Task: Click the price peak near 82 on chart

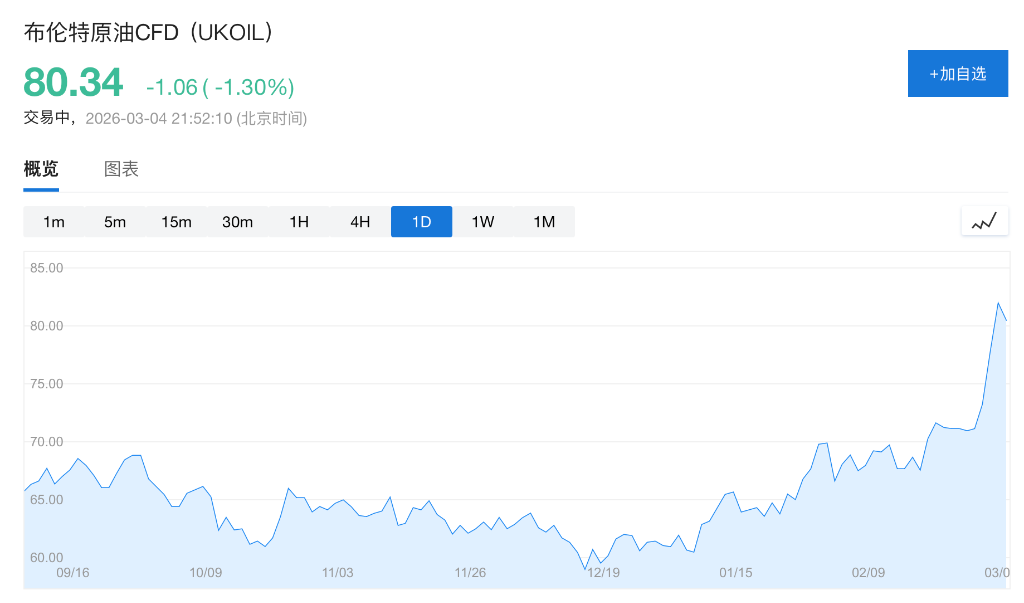Action: pos(998,303)
